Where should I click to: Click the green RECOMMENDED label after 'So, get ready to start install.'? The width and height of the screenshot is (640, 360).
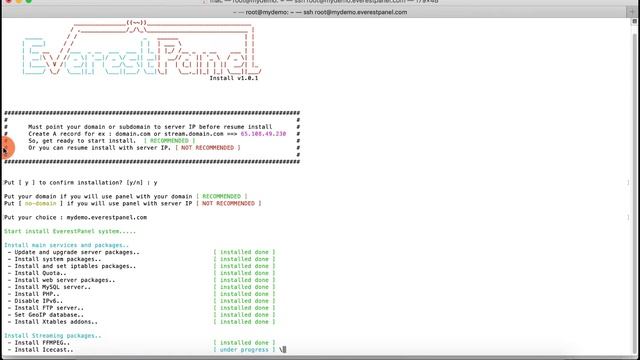(169, 141)
